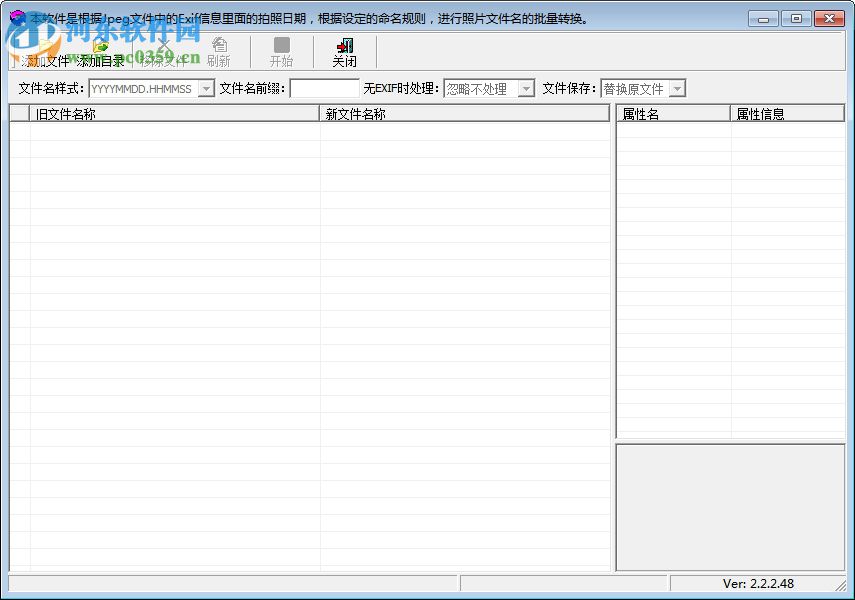This screenshot has height=600, width=855.
Task: Click the 刷新 (Refresh) toolbar icon
Action: (x=218, y=50)
